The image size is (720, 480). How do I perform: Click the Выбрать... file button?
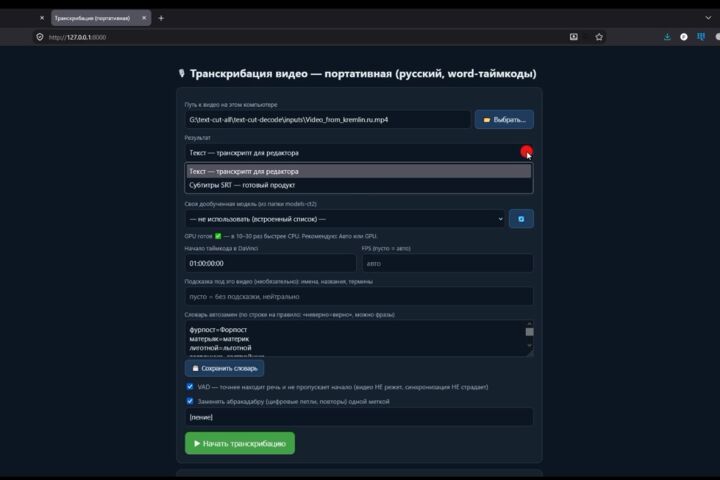tap(504, 120)
